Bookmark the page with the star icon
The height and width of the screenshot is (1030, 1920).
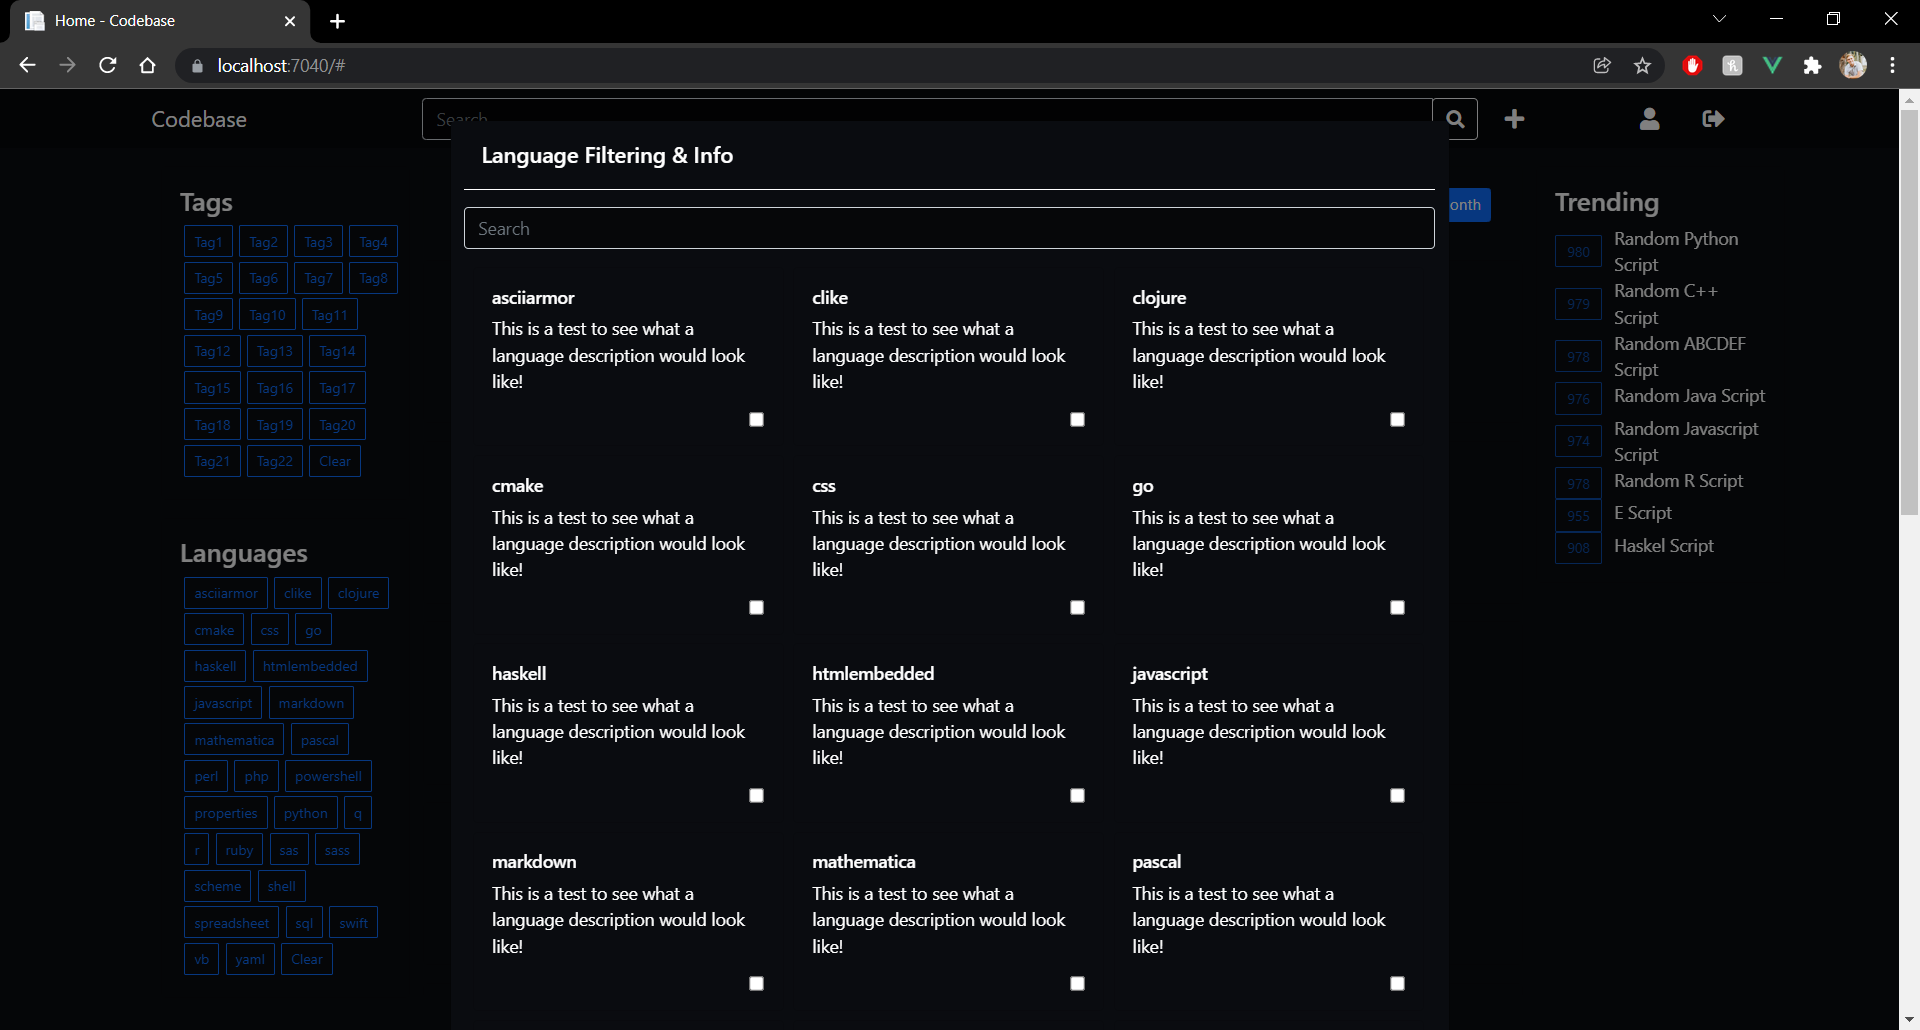[x=1641, y=65]
